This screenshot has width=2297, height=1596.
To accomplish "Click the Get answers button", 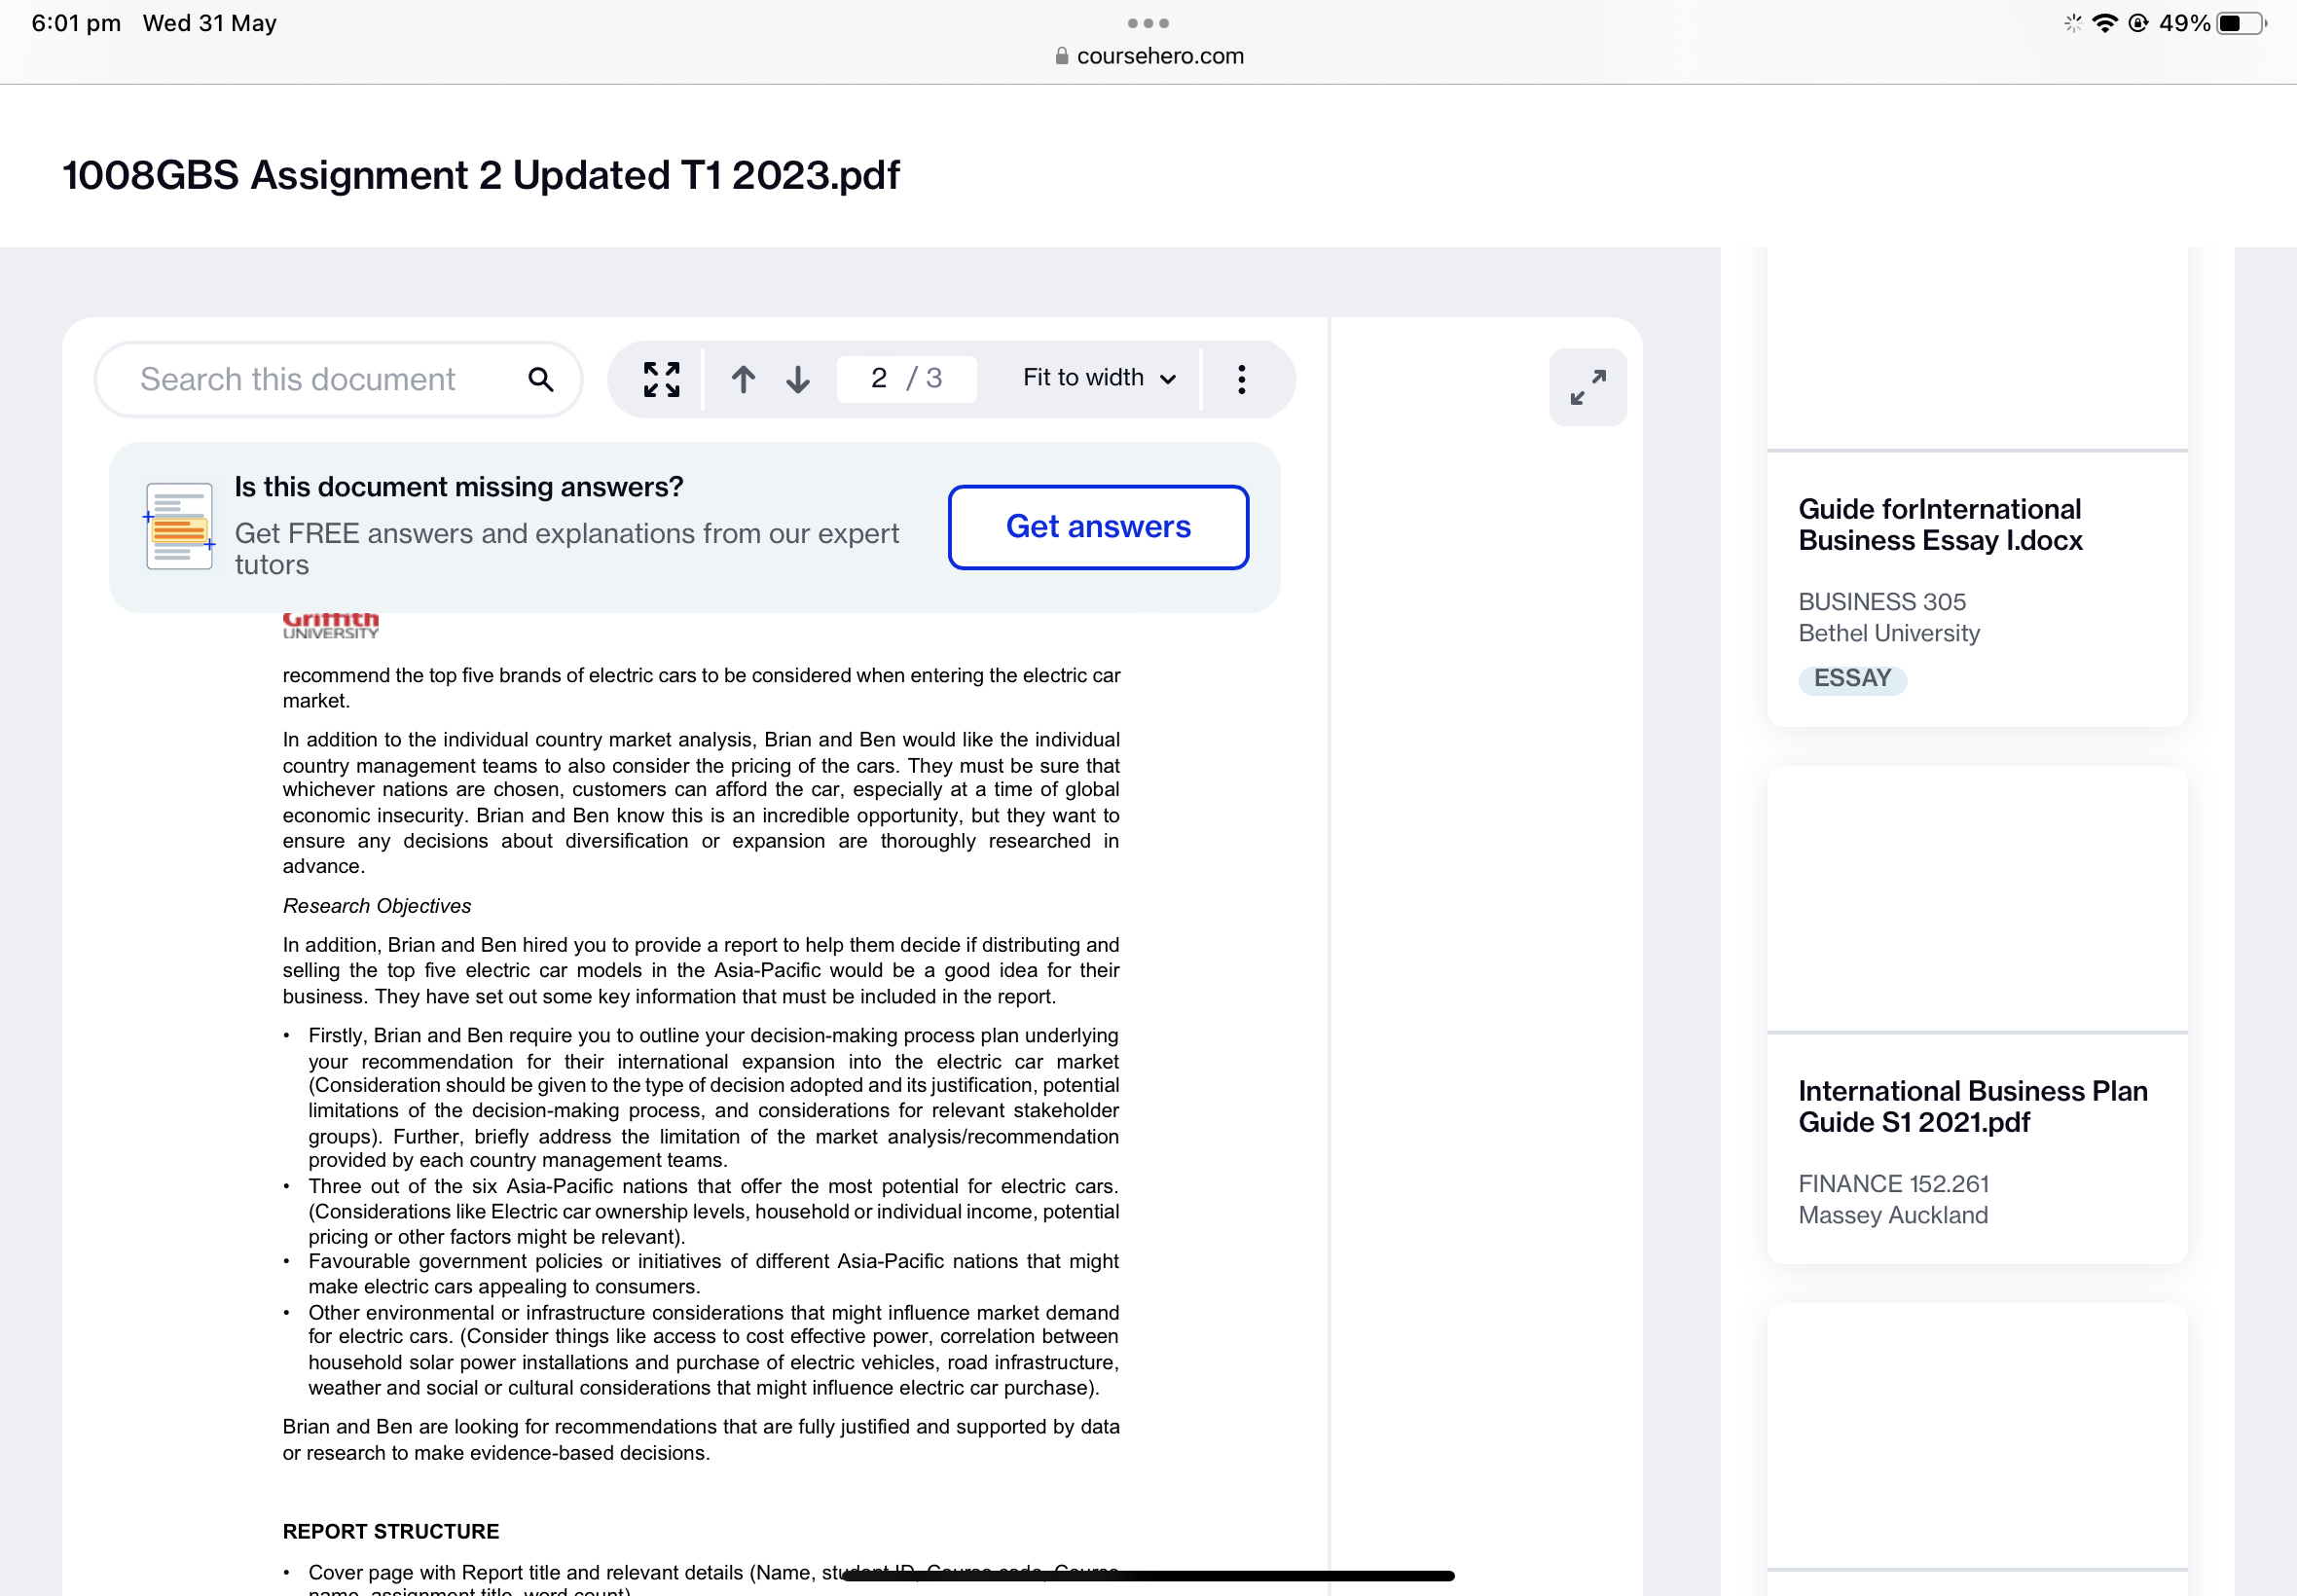I will point(1097,527).
